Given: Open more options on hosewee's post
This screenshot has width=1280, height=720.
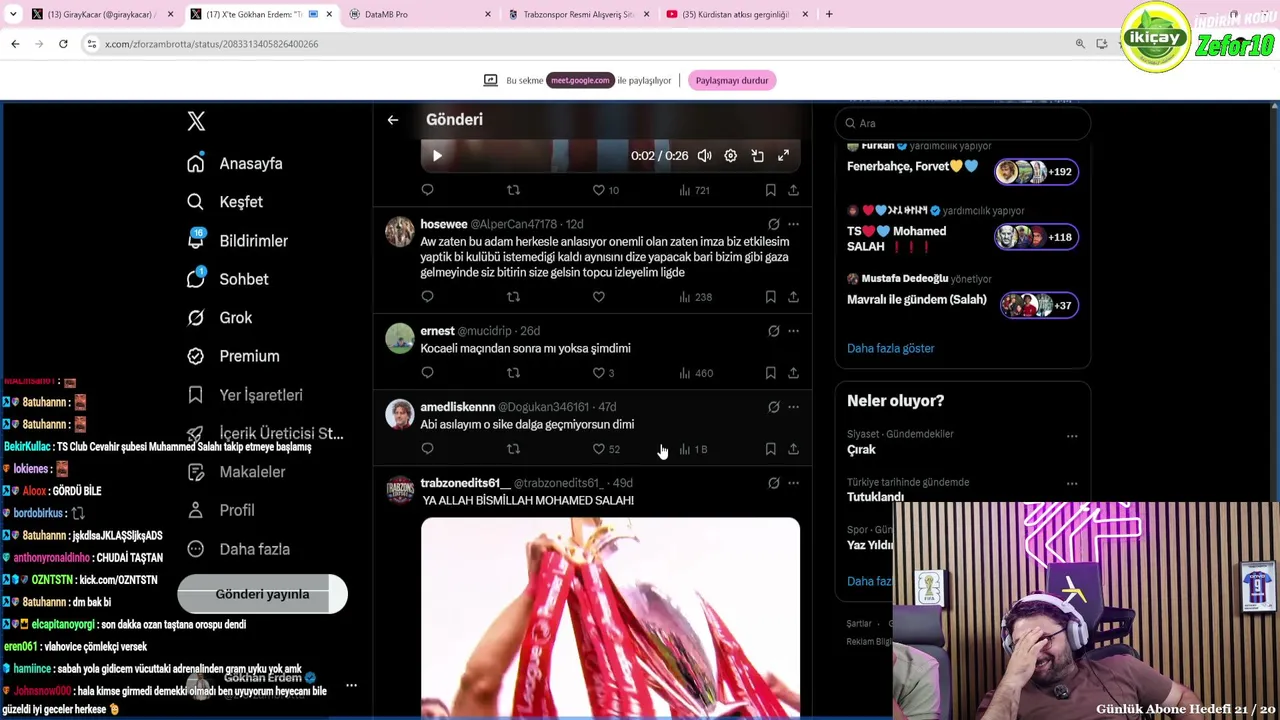Looking at the screenshot, I should click(x=793, y=224).
